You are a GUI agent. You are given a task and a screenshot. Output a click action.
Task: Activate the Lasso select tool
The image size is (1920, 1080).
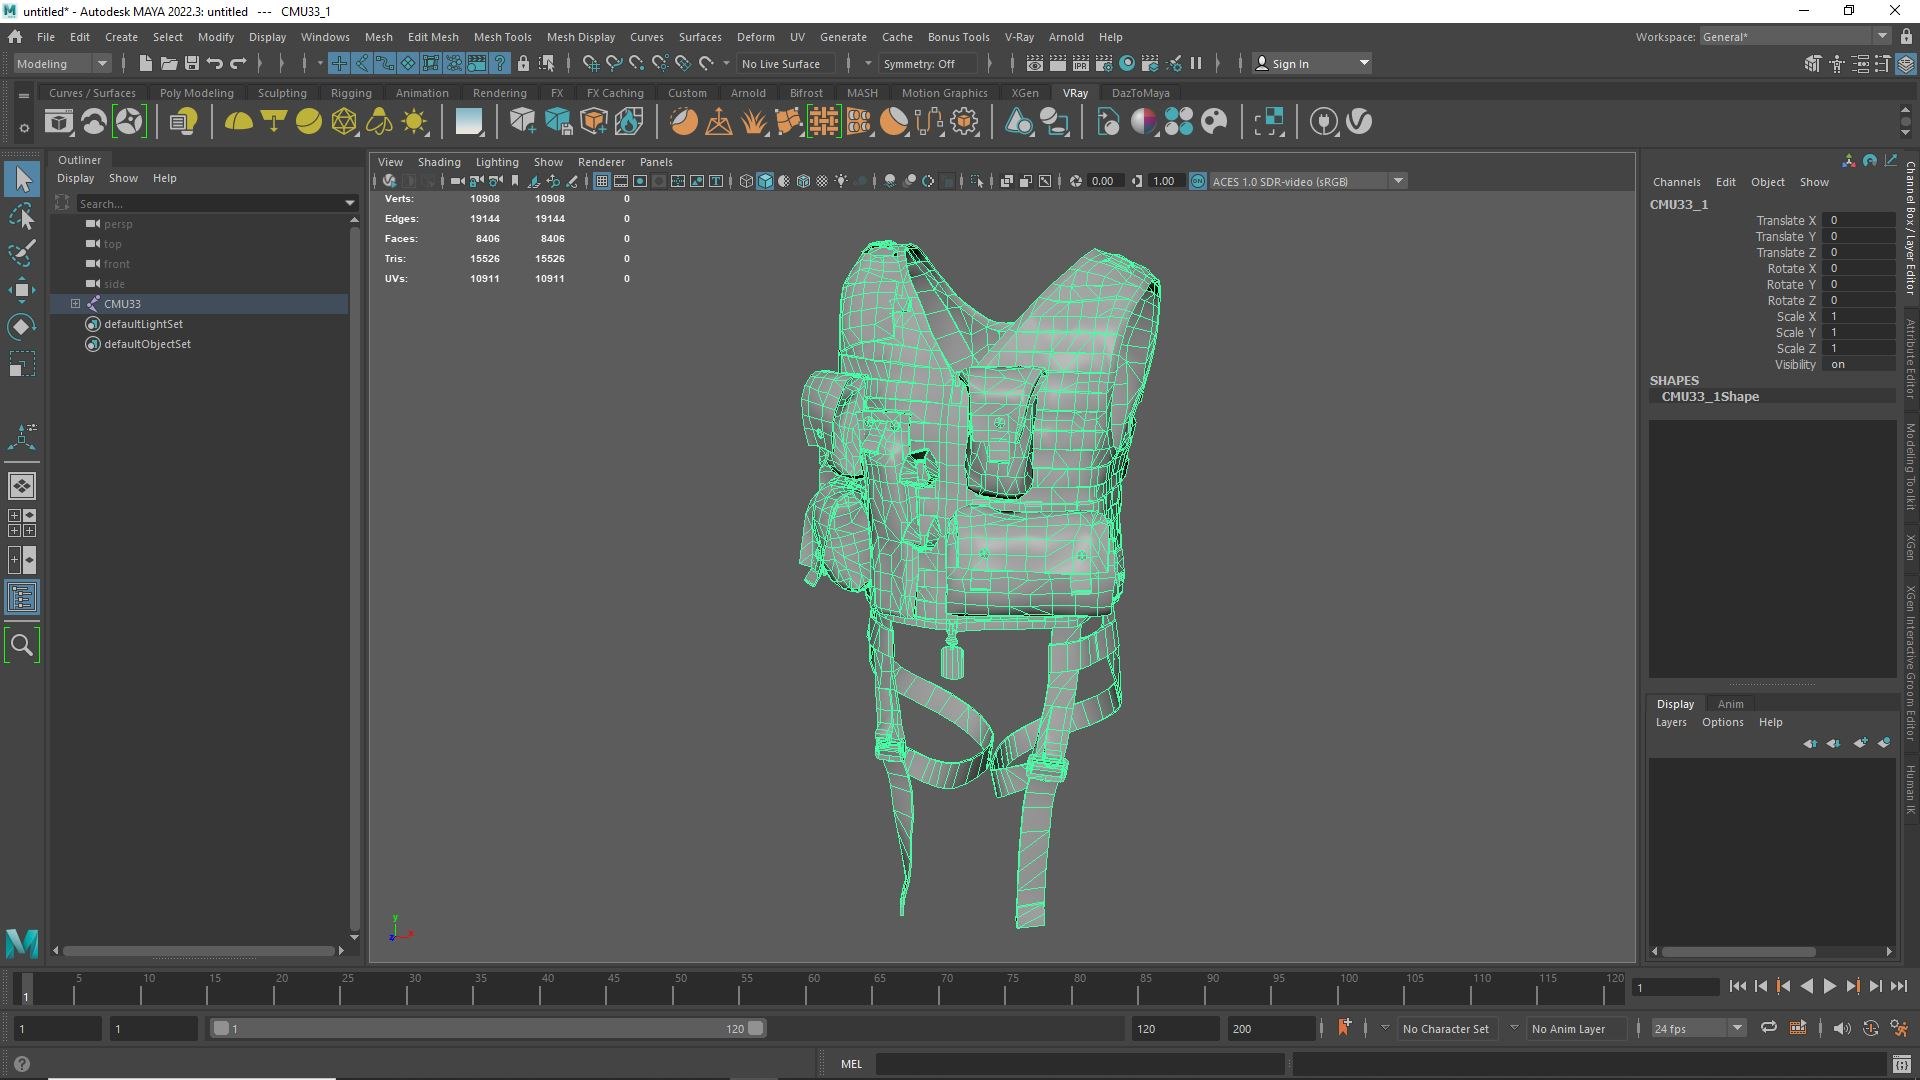pos(22,216)
